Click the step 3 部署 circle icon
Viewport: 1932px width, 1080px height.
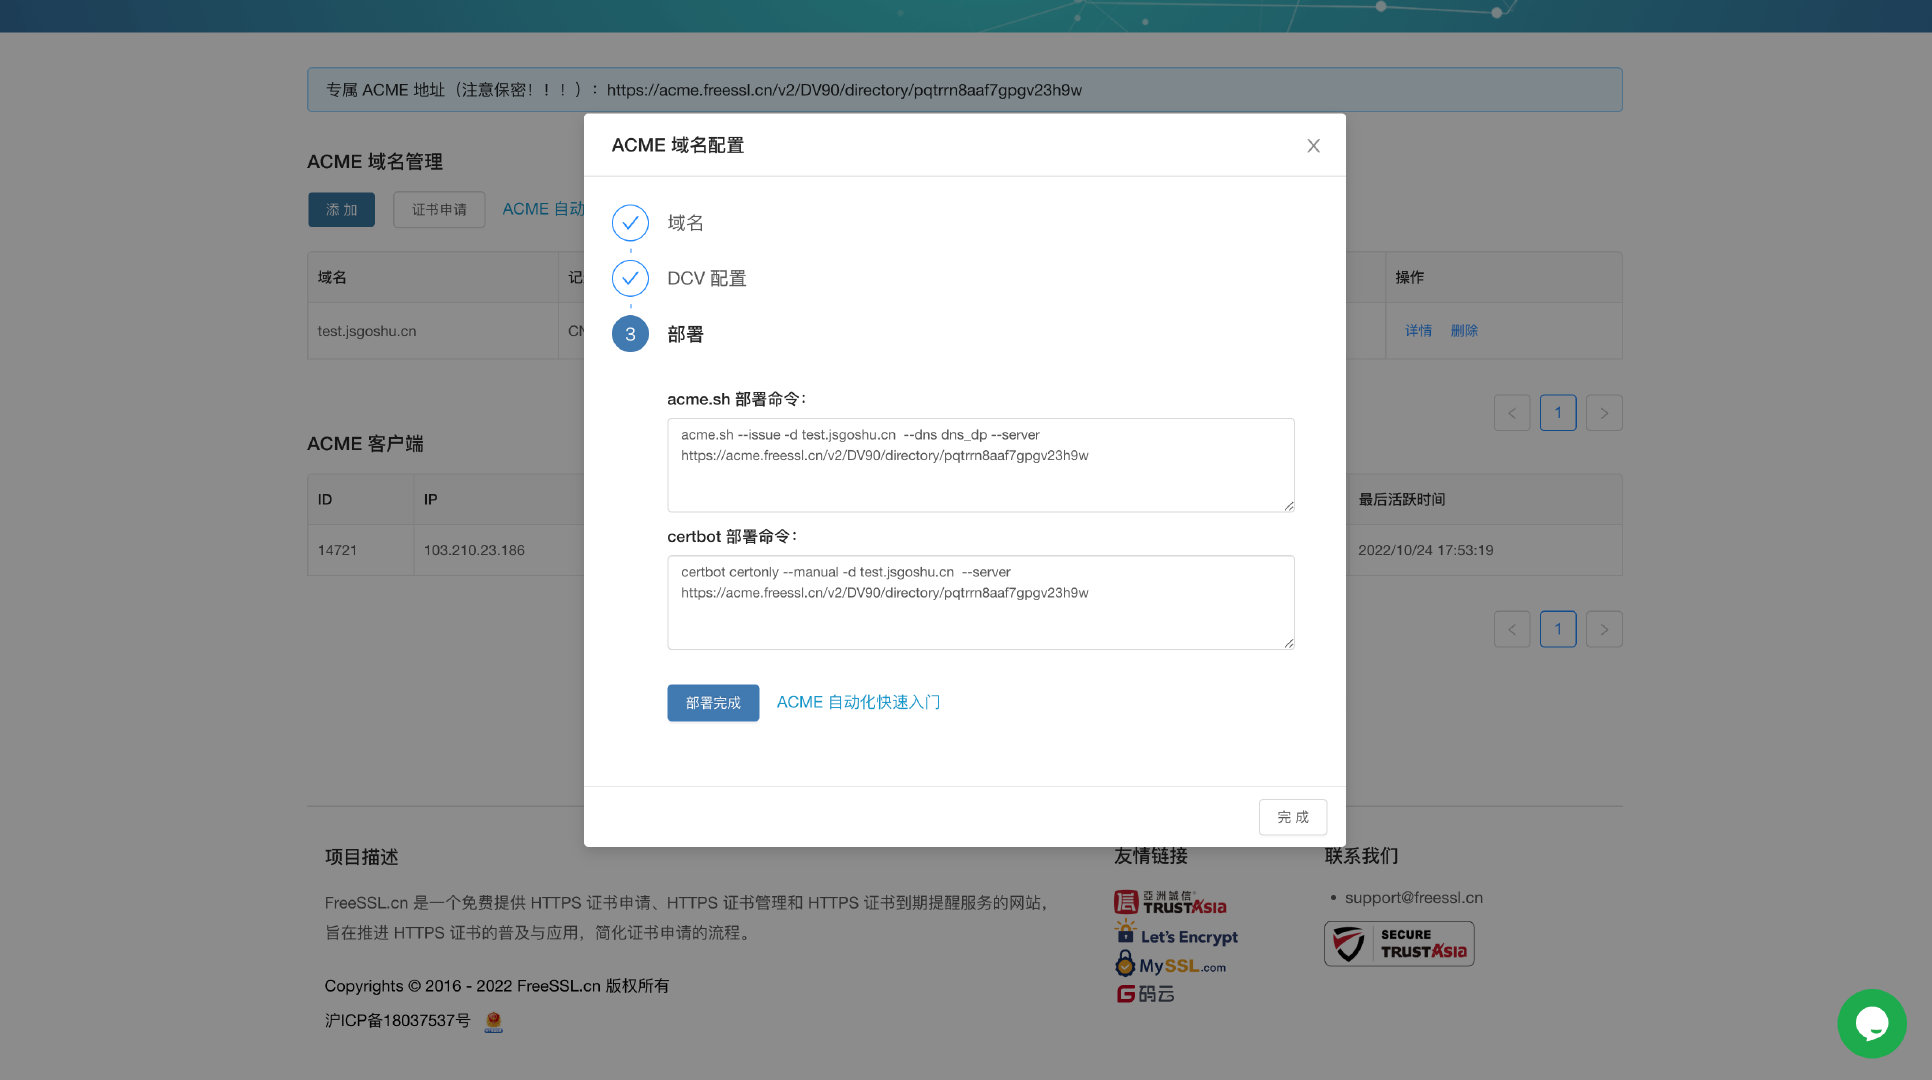pos(630,334)
